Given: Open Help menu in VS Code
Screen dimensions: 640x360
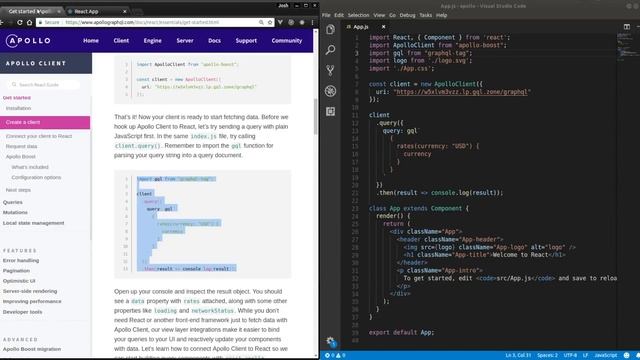Looking at the screenshot, I should 441,15.
